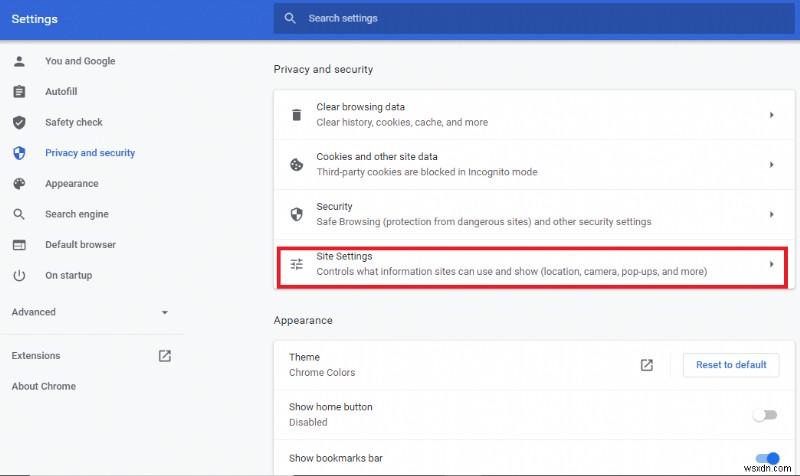Image resolution: width=800 pixels, height=476 pixels.
Task: Click the Default browser window icon
Action: tap(19, 245)
